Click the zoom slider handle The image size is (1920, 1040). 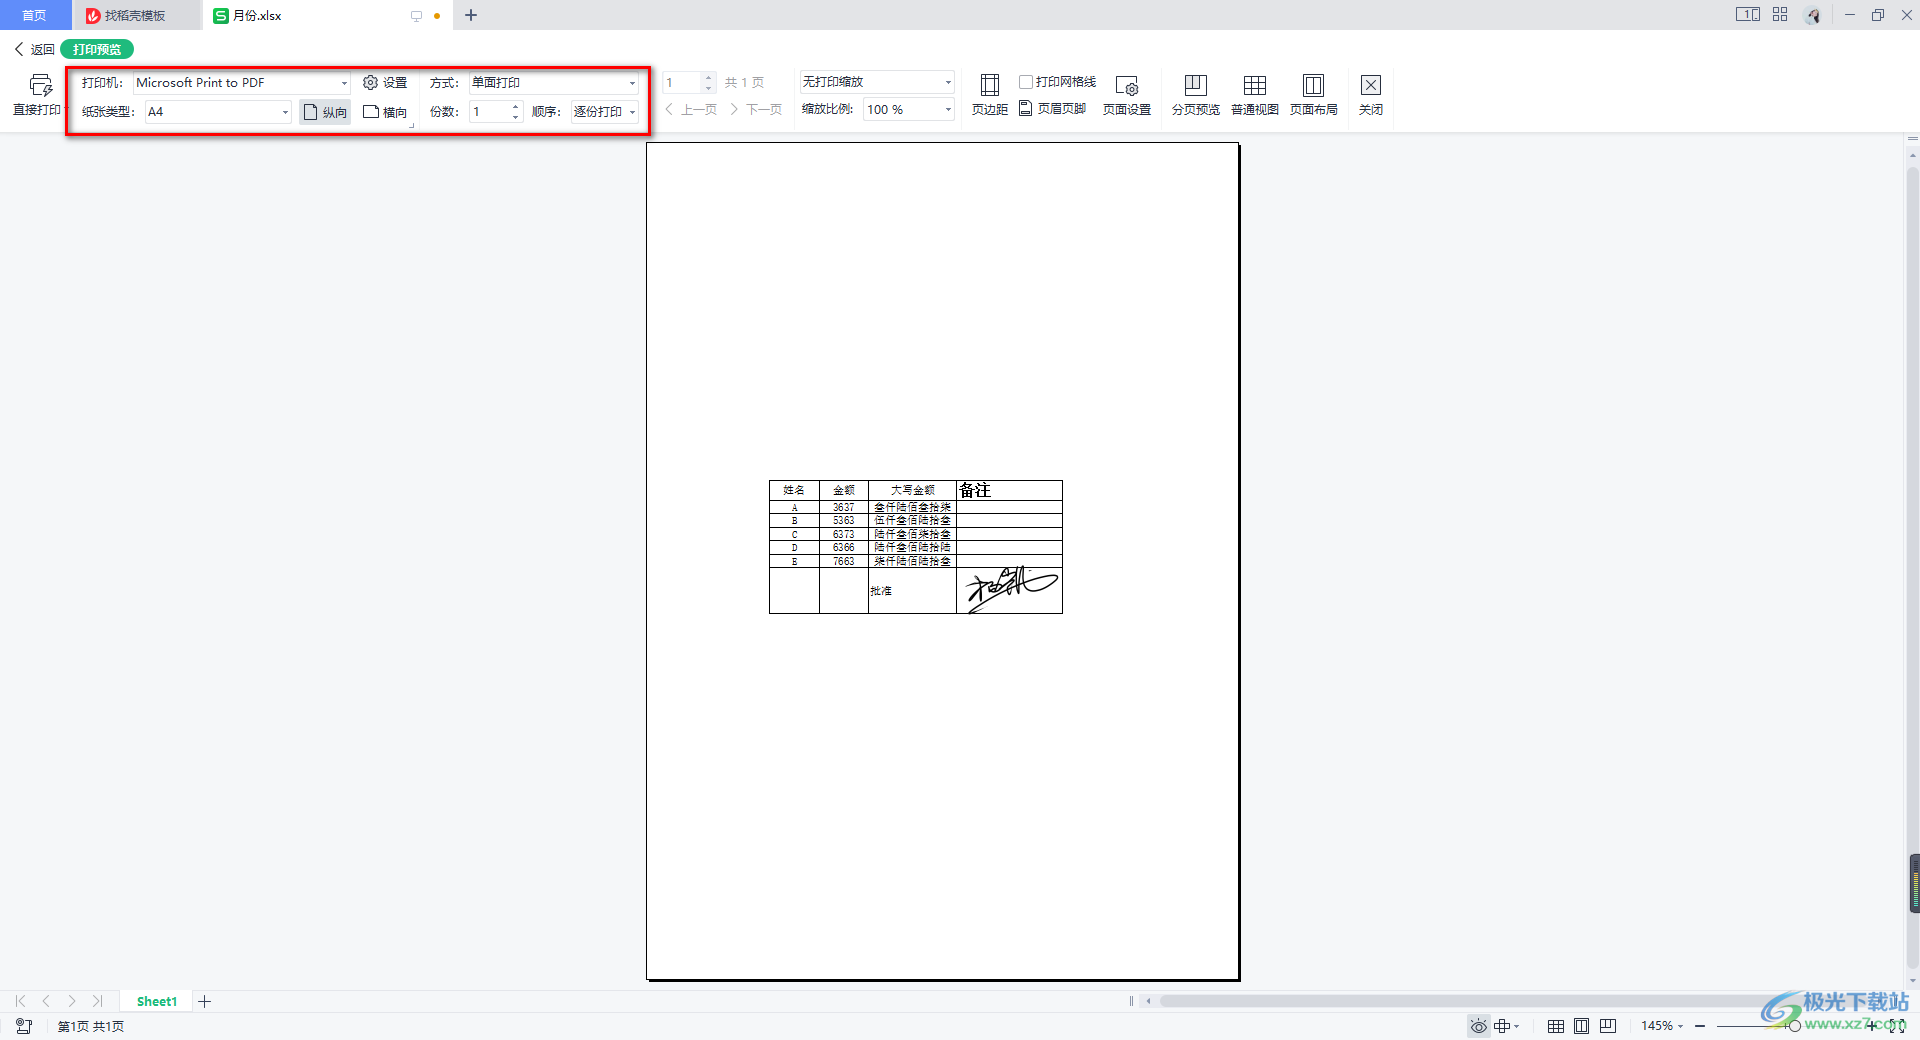pyautogui.click(x=1794, y=1026)
